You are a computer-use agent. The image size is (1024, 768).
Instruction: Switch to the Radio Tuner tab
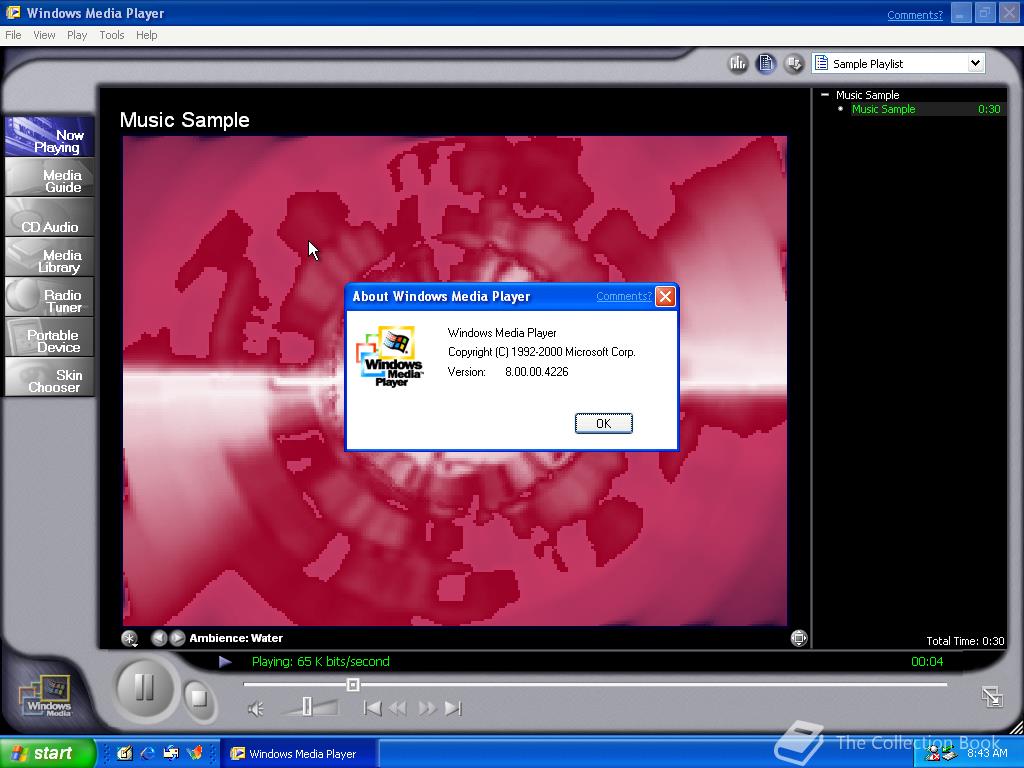click(50, 297)
